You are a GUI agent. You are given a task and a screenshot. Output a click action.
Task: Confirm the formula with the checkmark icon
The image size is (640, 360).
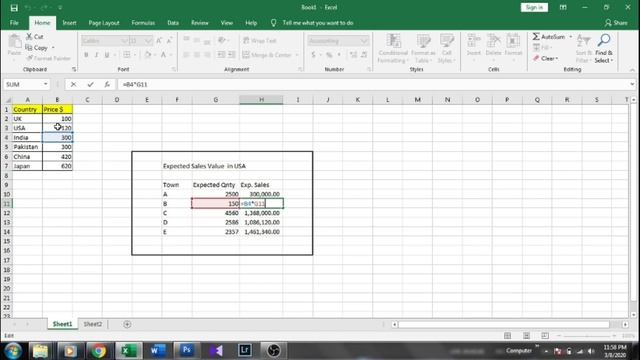click(90, 84)
